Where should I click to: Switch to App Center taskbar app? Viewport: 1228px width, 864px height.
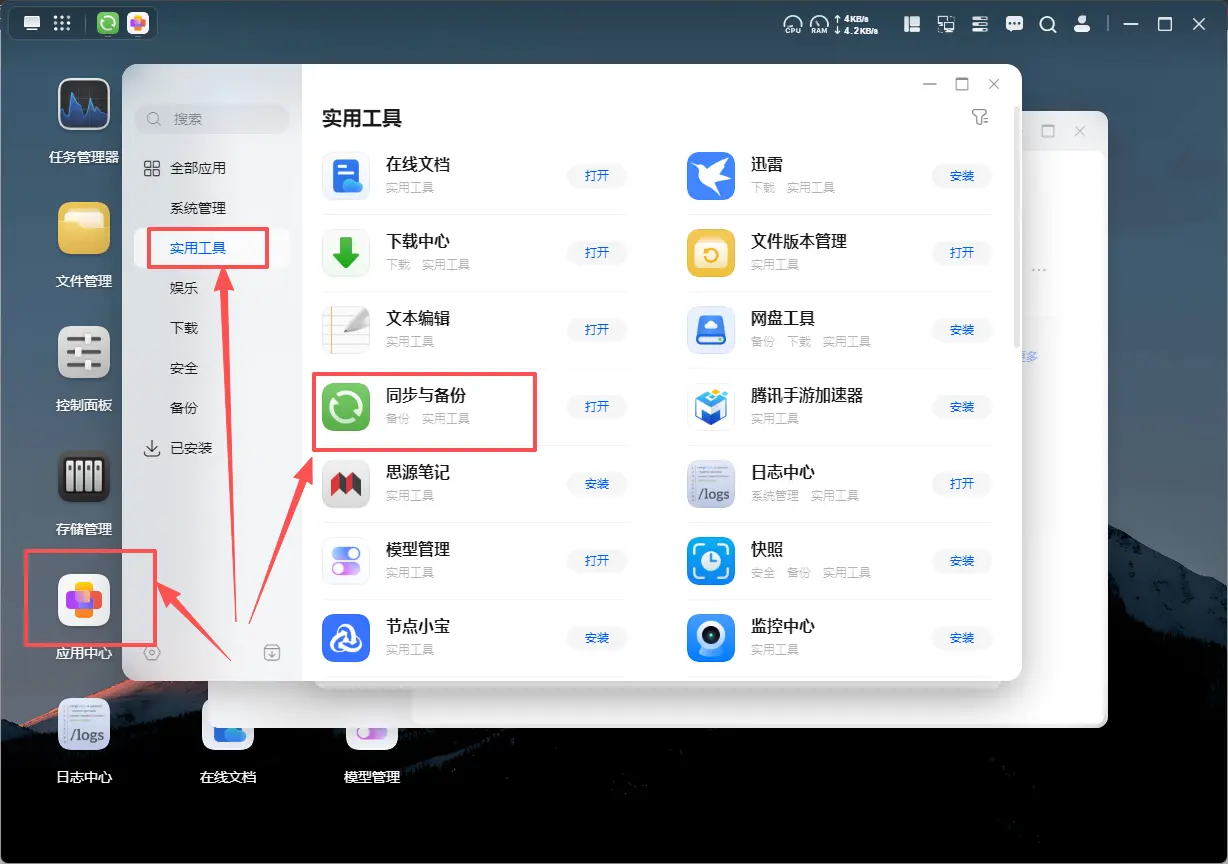[x=138, y=23]
